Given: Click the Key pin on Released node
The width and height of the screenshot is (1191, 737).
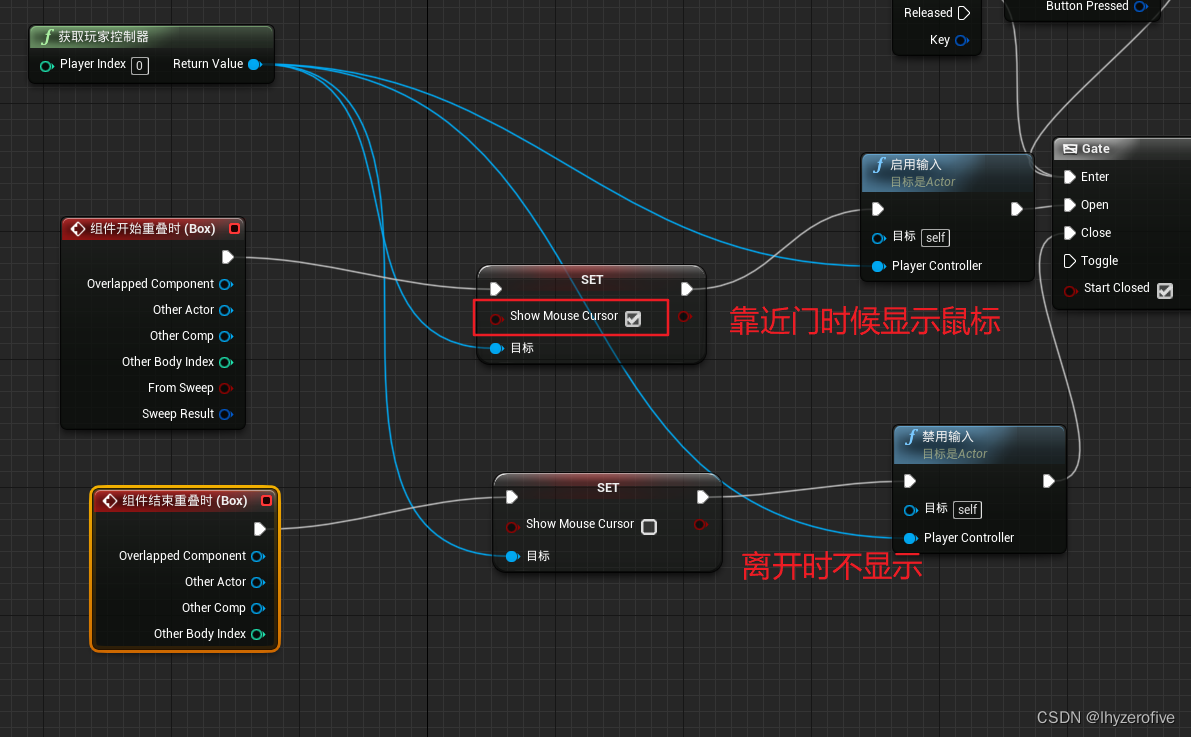Looking at the screenshot, I should 960,40.
